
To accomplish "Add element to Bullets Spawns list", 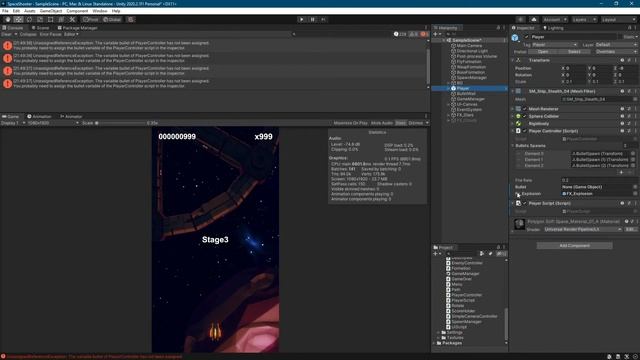I will (621, 173).
